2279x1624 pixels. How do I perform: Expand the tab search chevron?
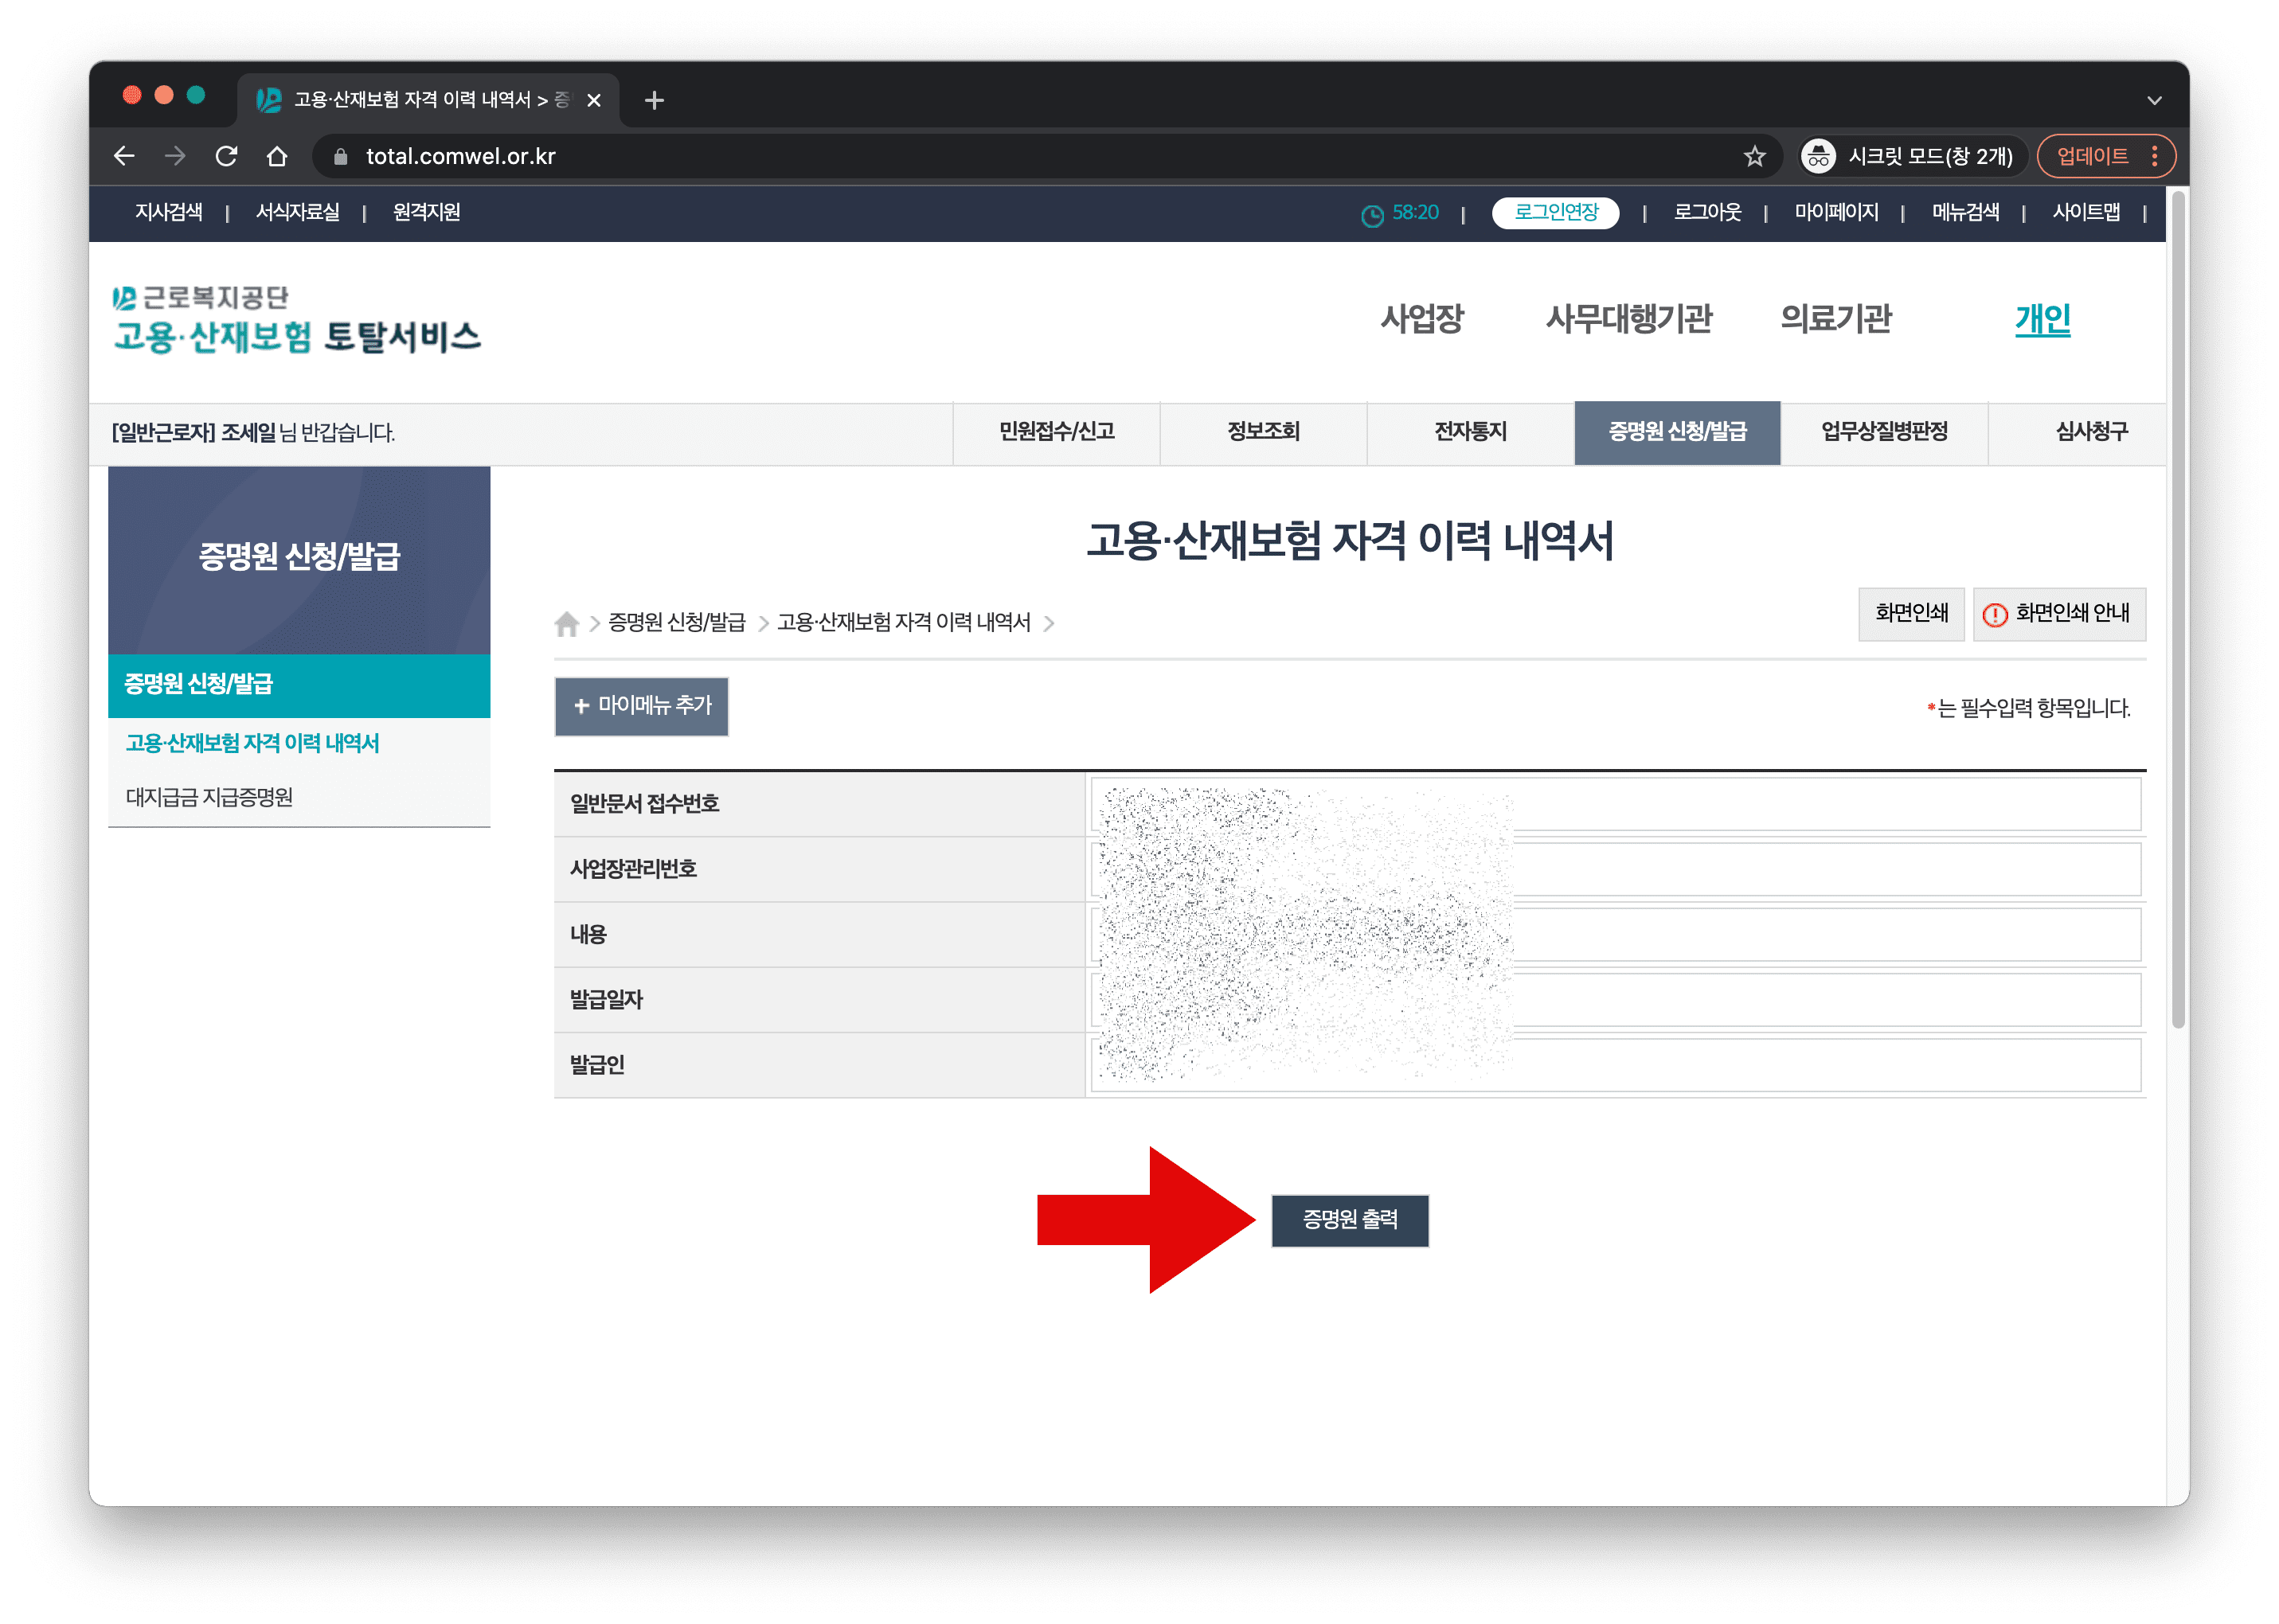(2154, 100)
